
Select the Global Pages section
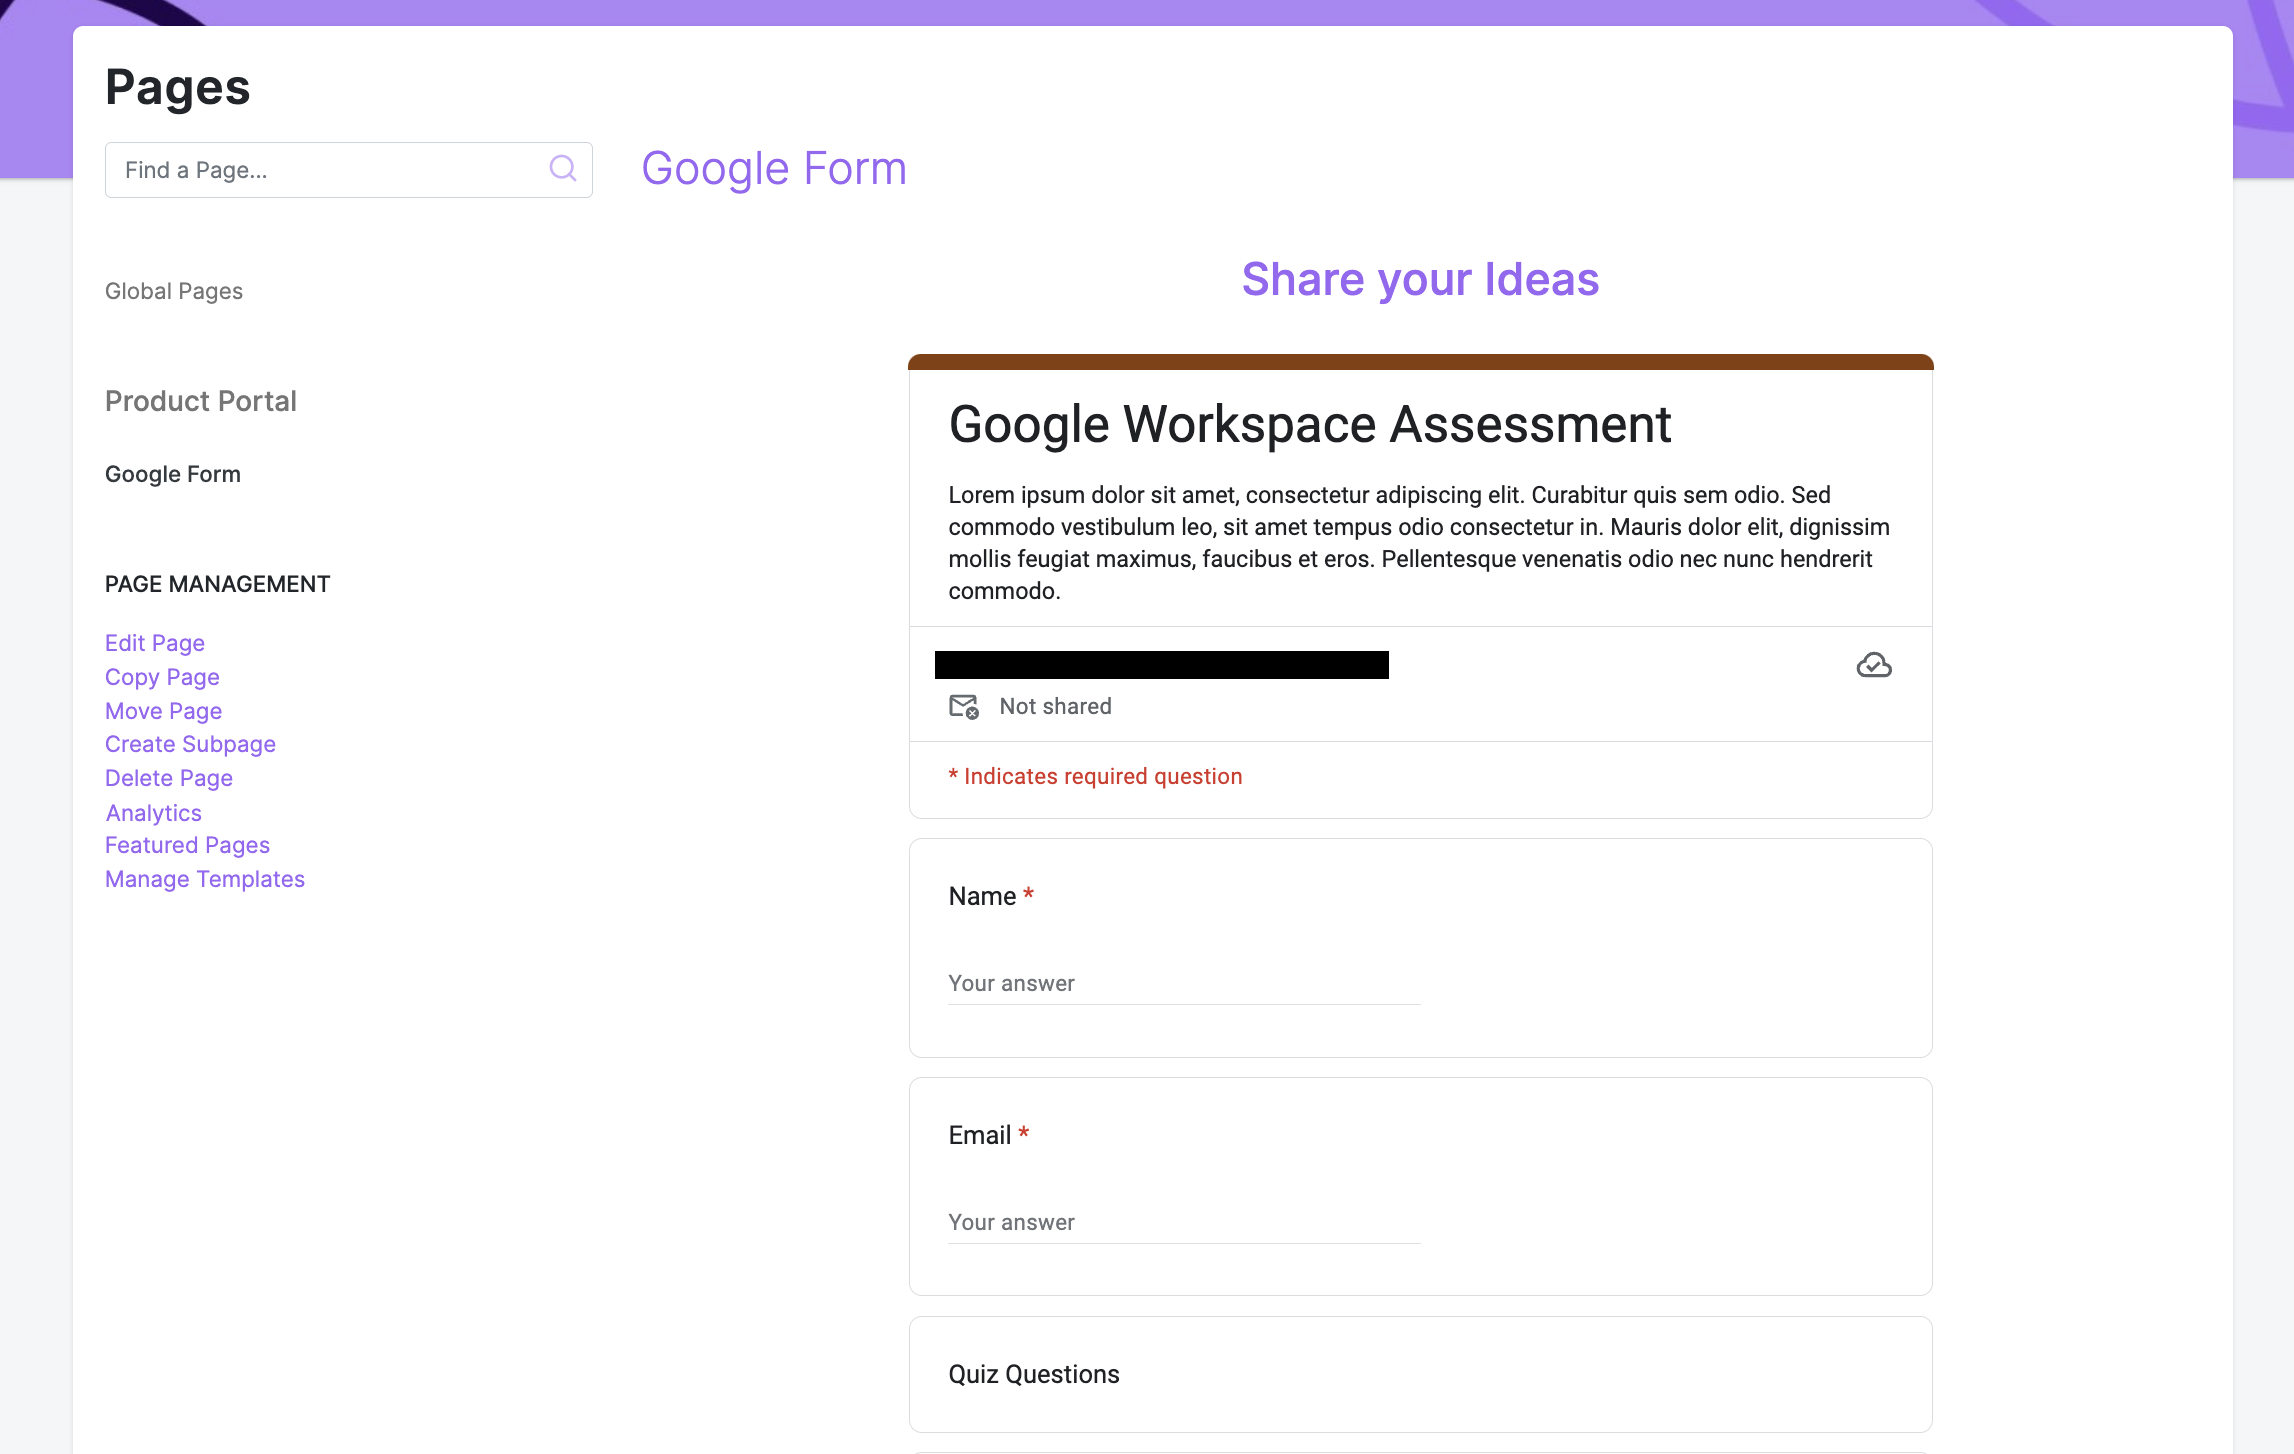click(173, 291)
